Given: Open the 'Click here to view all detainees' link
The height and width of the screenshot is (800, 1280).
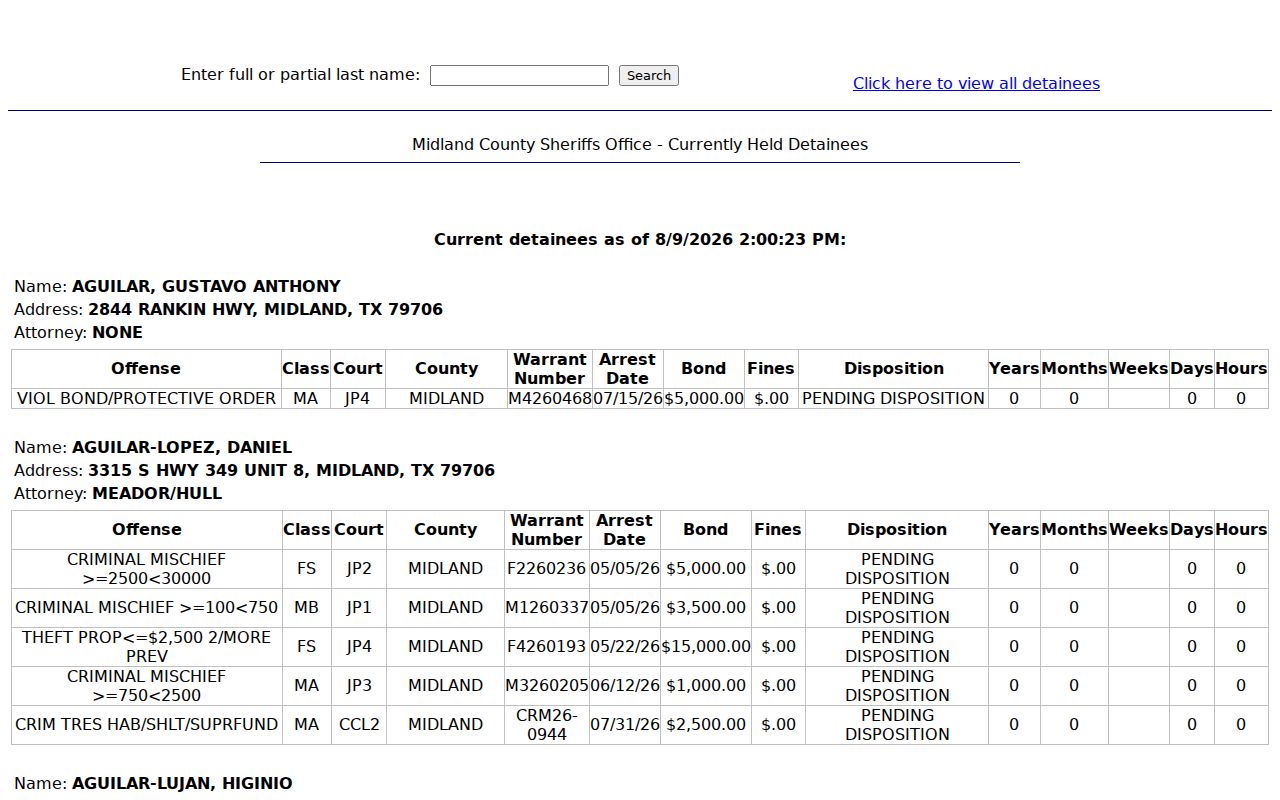Looking at the screenshot, I should pyautogui.click(x=976, y=84).
